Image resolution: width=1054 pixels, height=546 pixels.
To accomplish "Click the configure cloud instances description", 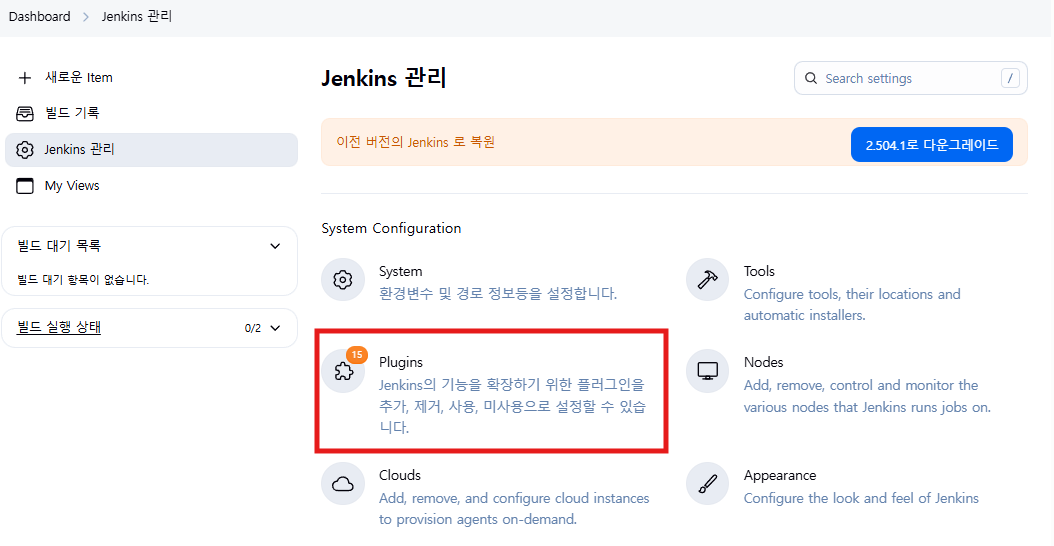I will click(514, 508).
